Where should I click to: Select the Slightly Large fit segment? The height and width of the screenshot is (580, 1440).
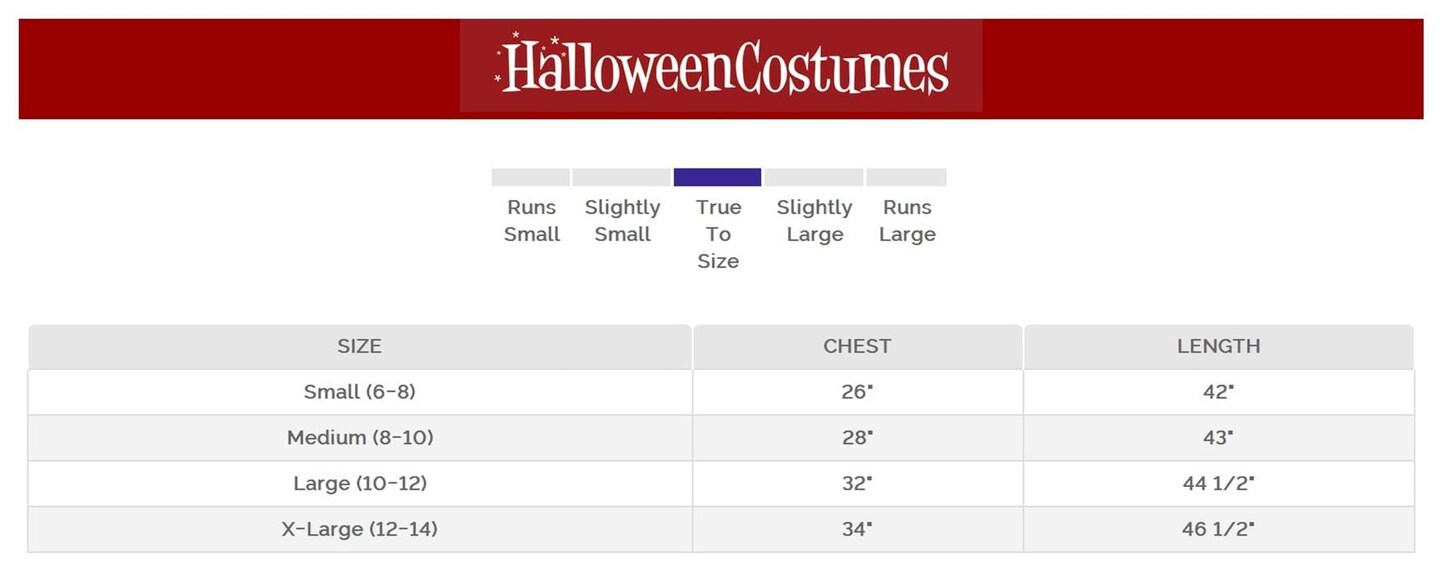814,177
